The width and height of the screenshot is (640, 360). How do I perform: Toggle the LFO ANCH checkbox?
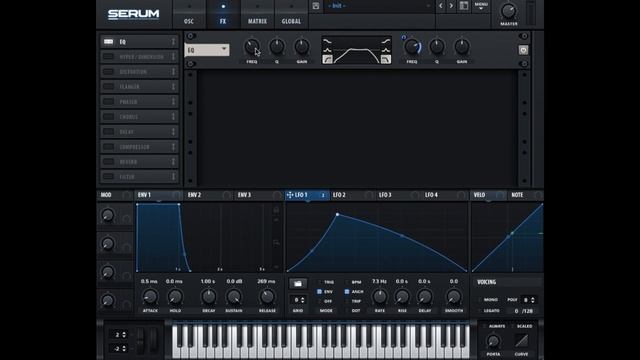click(x=347, y=292)
